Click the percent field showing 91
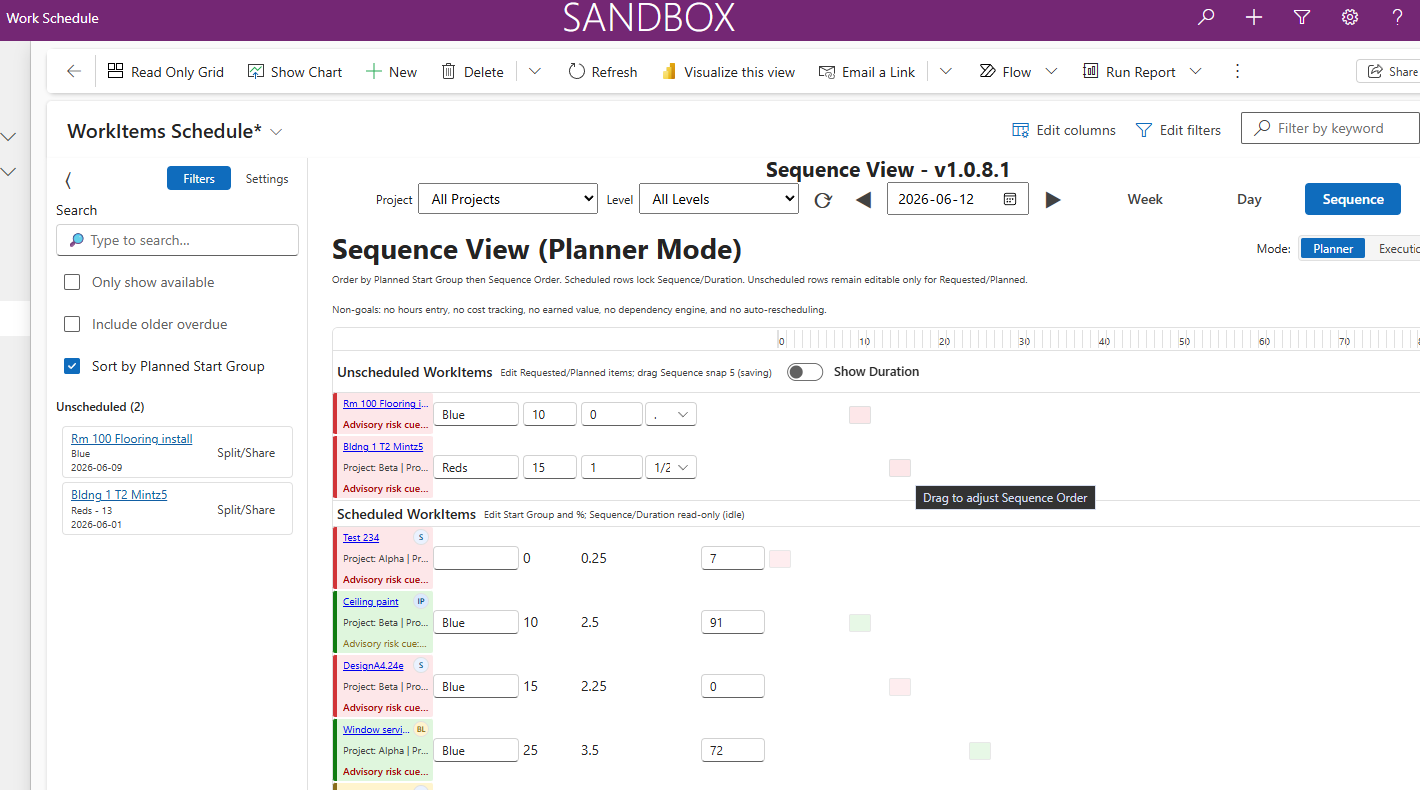This screenshot has height=790, width=1420. tap(733, 622)
